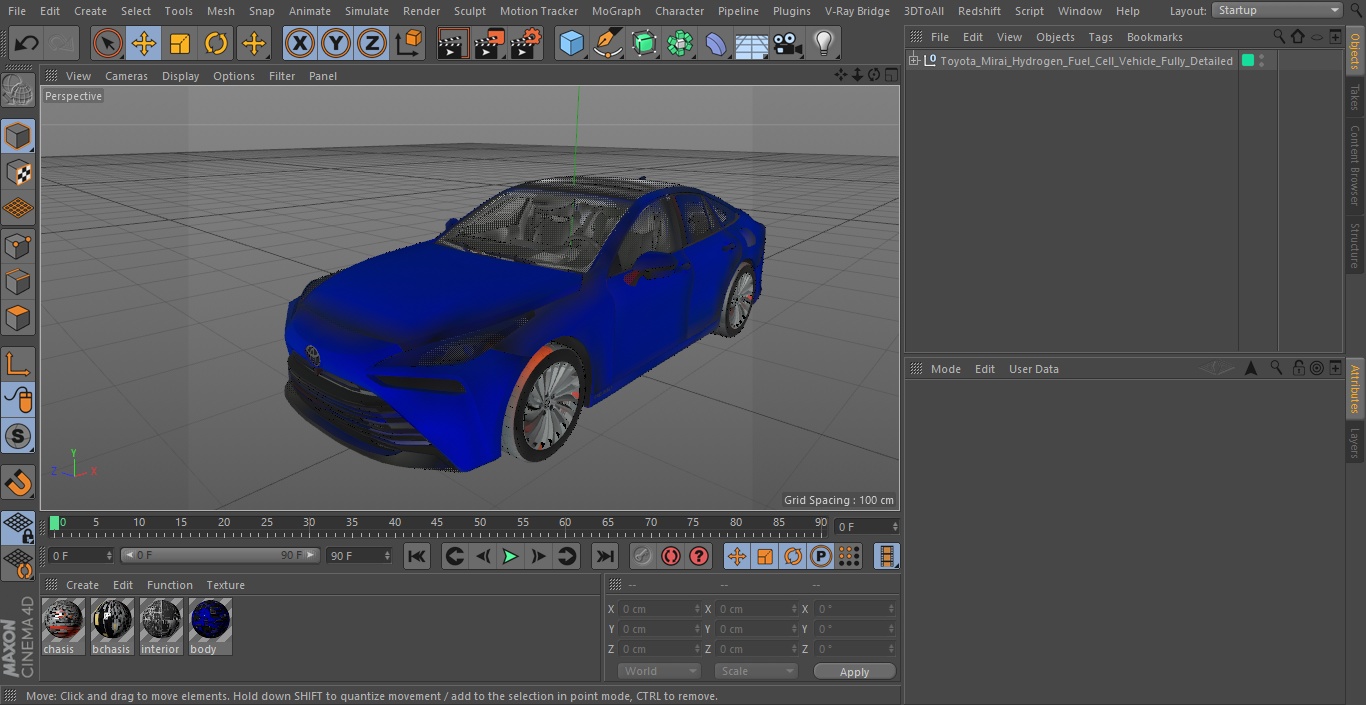Viewport: 1366px width, 705px height.
Task: Add a Floor environment object
Action: (752, 43)
